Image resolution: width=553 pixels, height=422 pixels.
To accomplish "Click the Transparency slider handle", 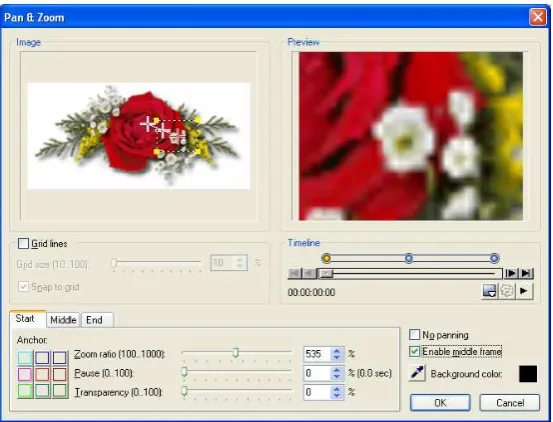I will click(x=184, y=390).
